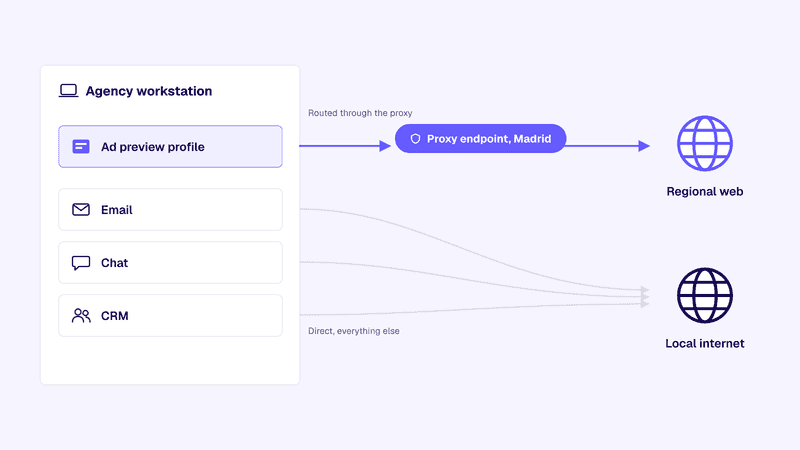This screenshot has height=450, width=800.
Task: Click the shield icon in proxy endpoint pill
Action: tap(415, 139)
